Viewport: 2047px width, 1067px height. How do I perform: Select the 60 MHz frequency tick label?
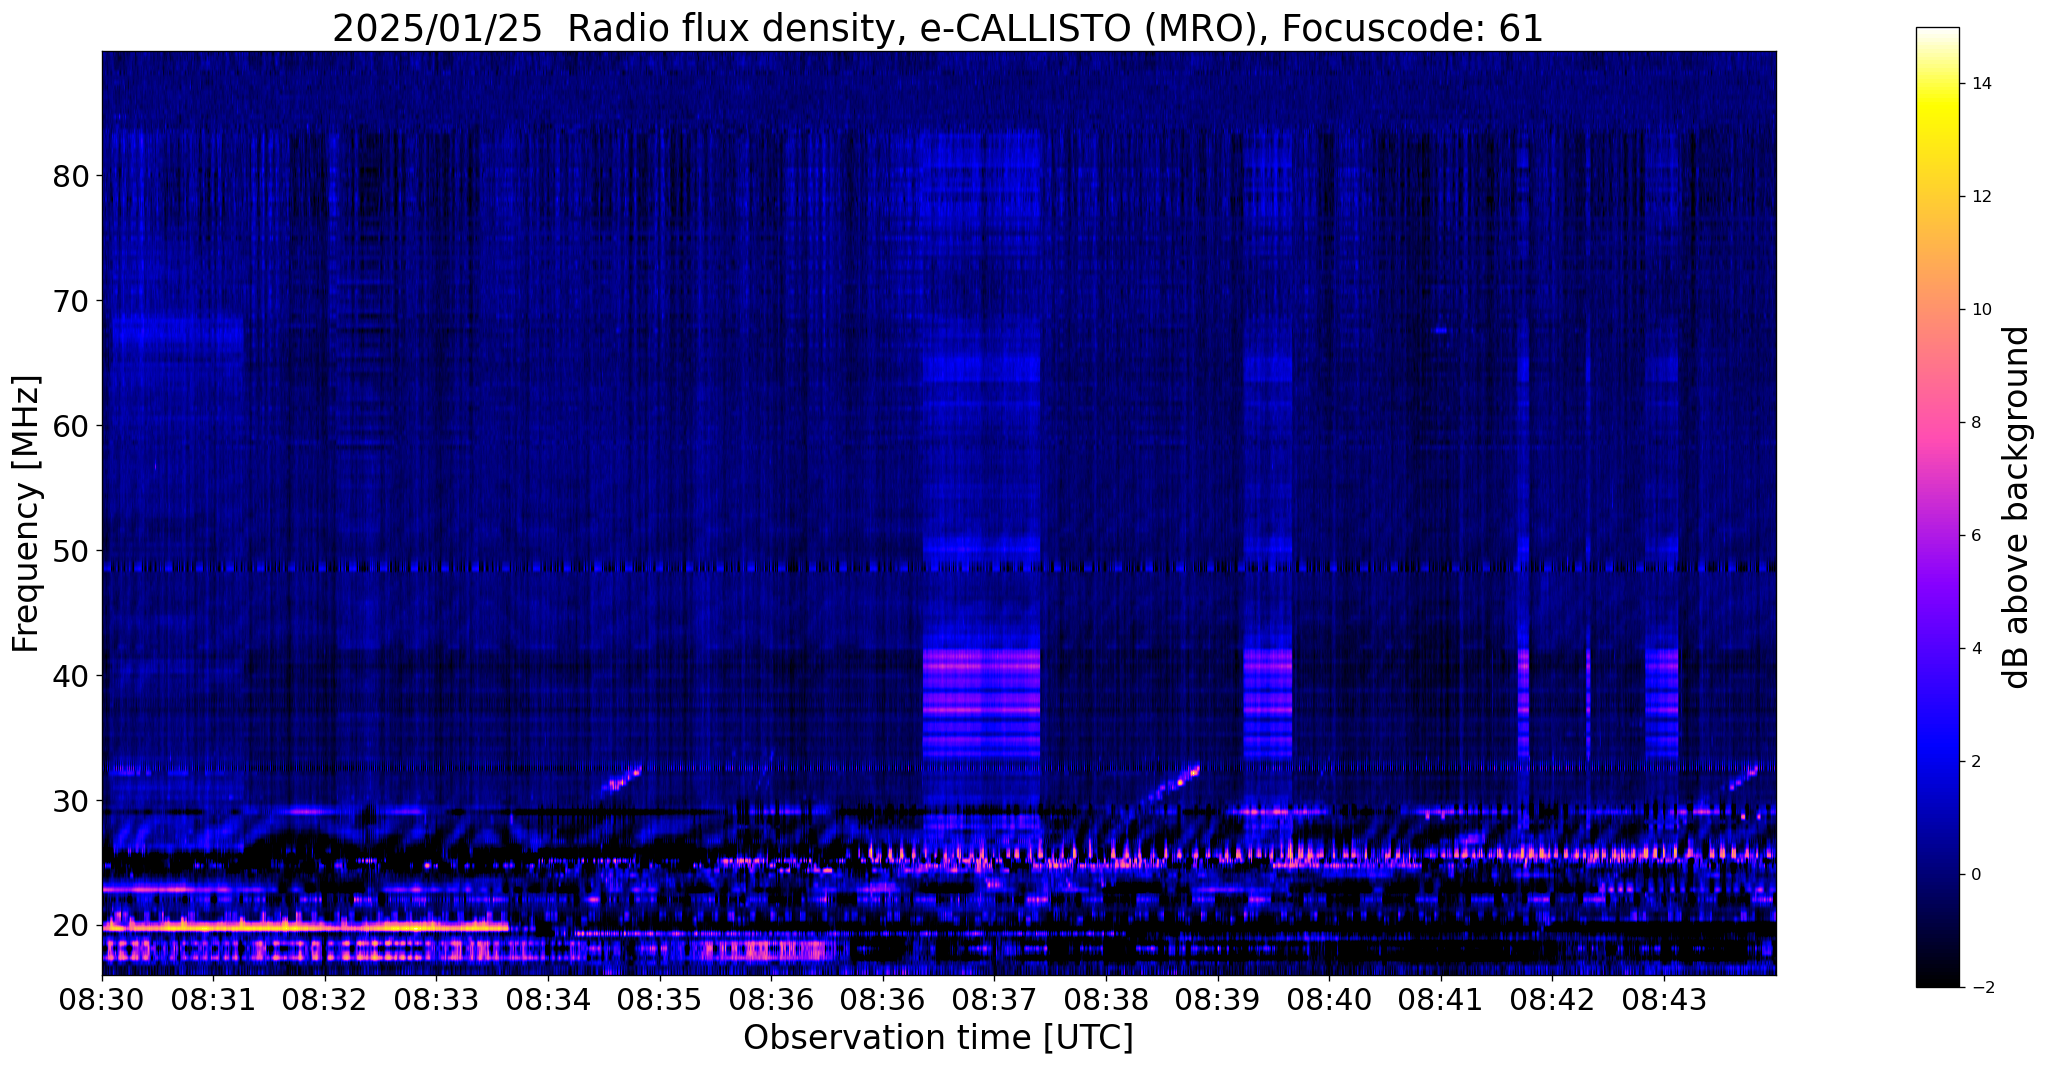pos(70,426)
